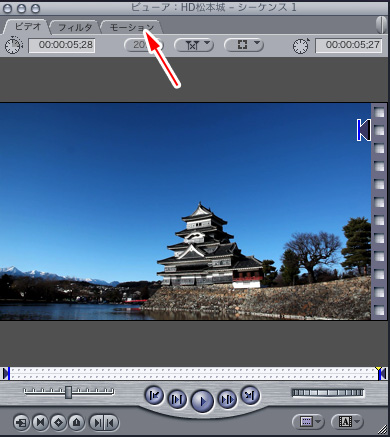Switch to the モーション tab
390x437 pixels.
pyautogui.click(x=132, y=27)
